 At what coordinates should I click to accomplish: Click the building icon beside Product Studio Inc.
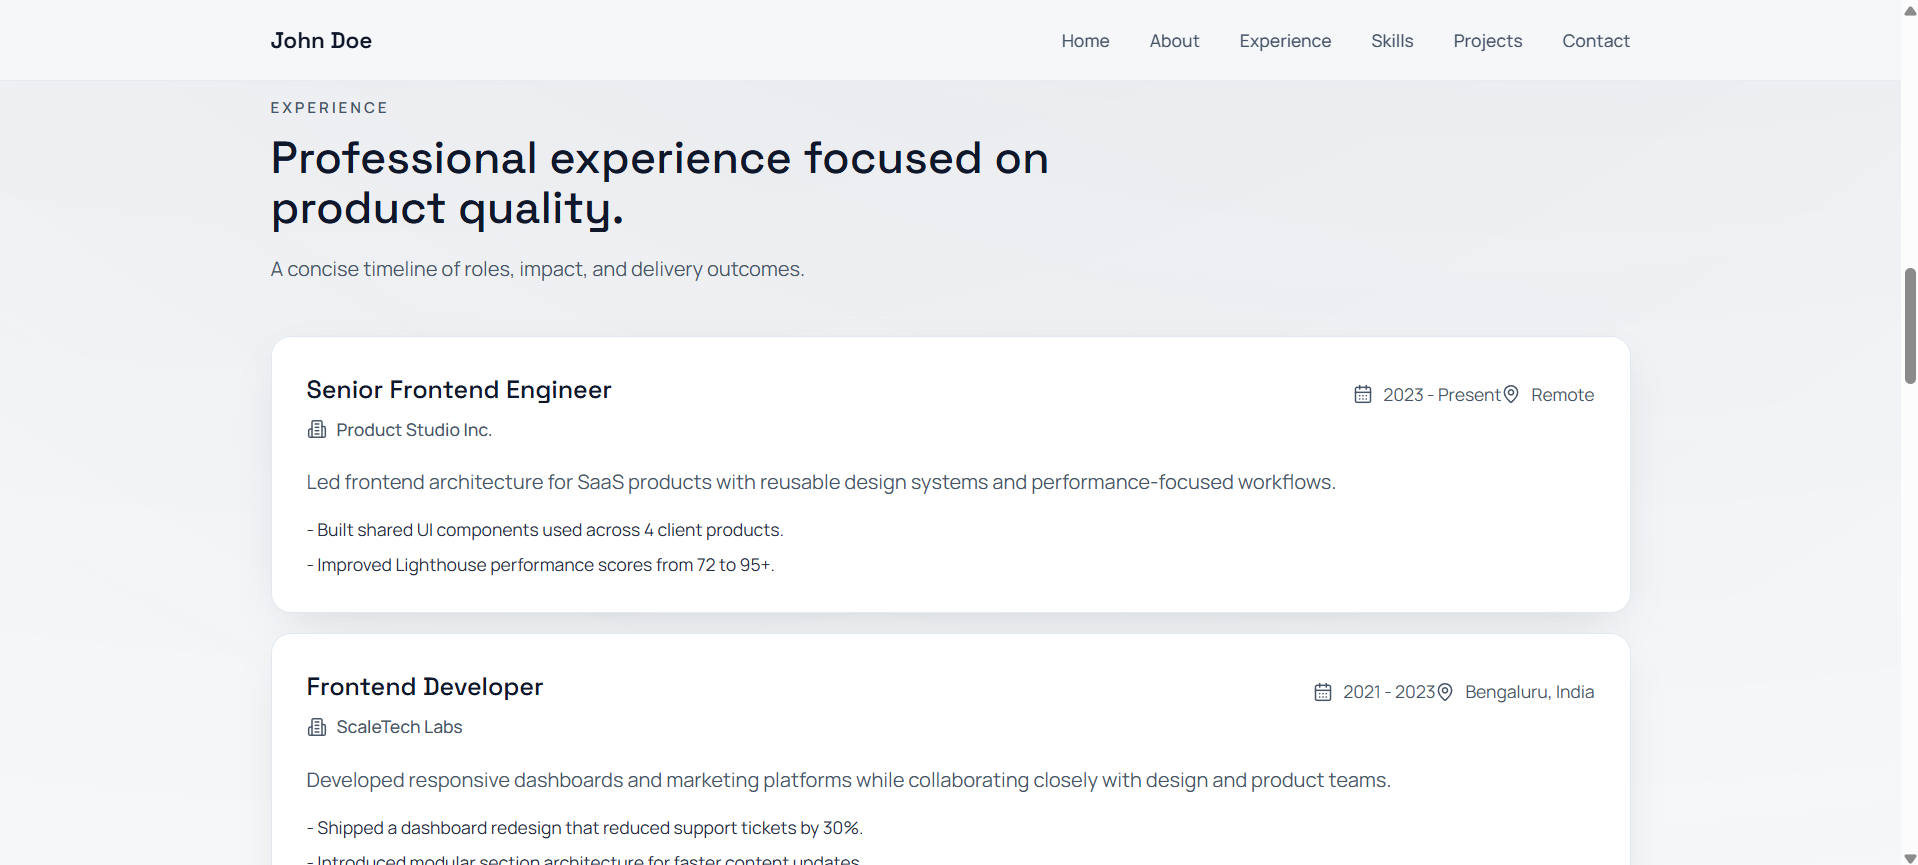click(316, 429)
